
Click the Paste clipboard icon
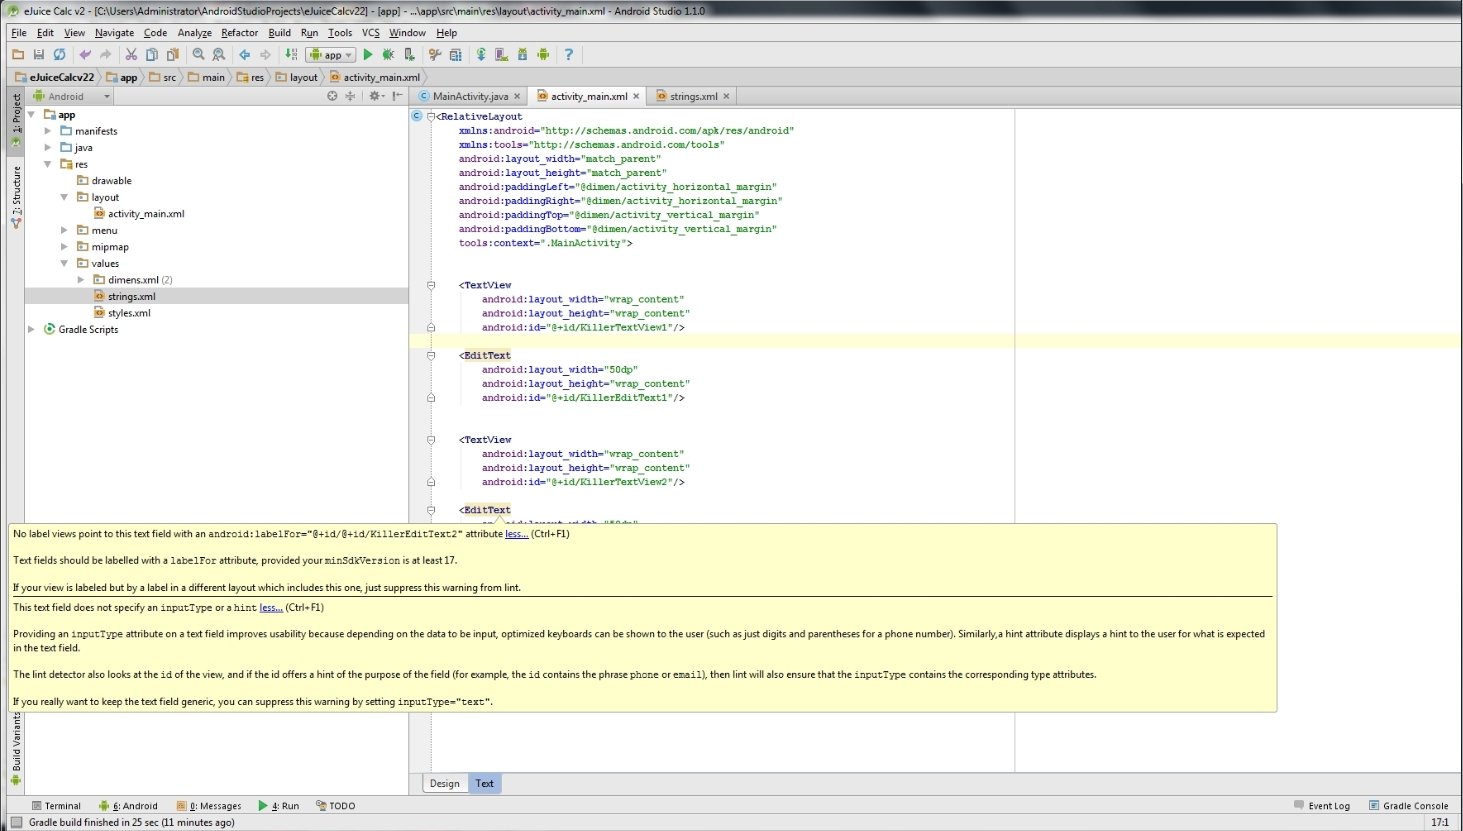[x=173, y=55]
